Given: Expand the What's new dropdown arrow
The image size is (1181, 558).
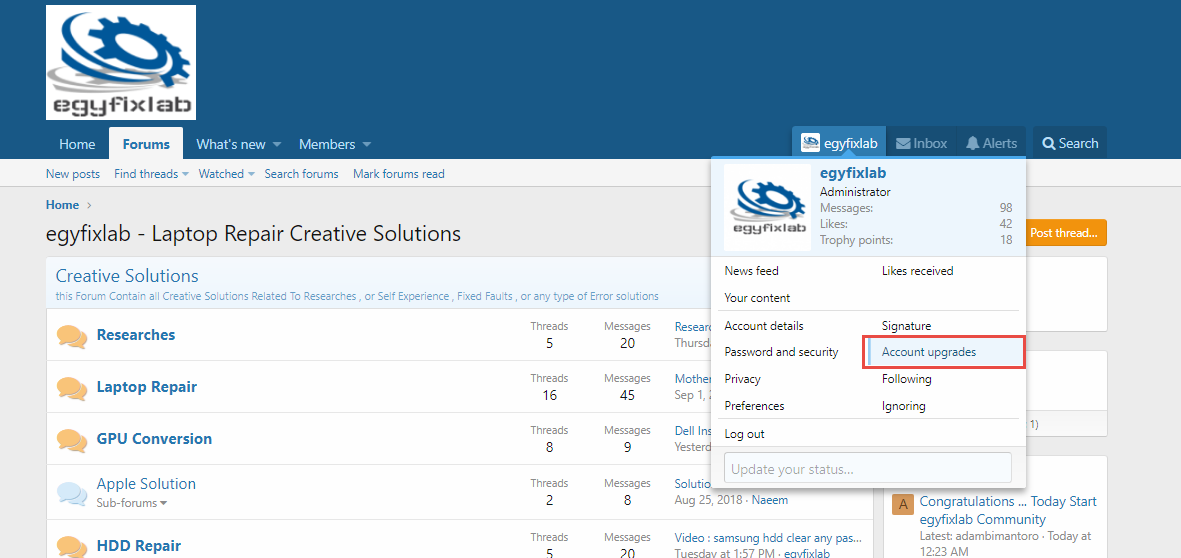Looking at the screenshot, I should [x=276, y=144].
